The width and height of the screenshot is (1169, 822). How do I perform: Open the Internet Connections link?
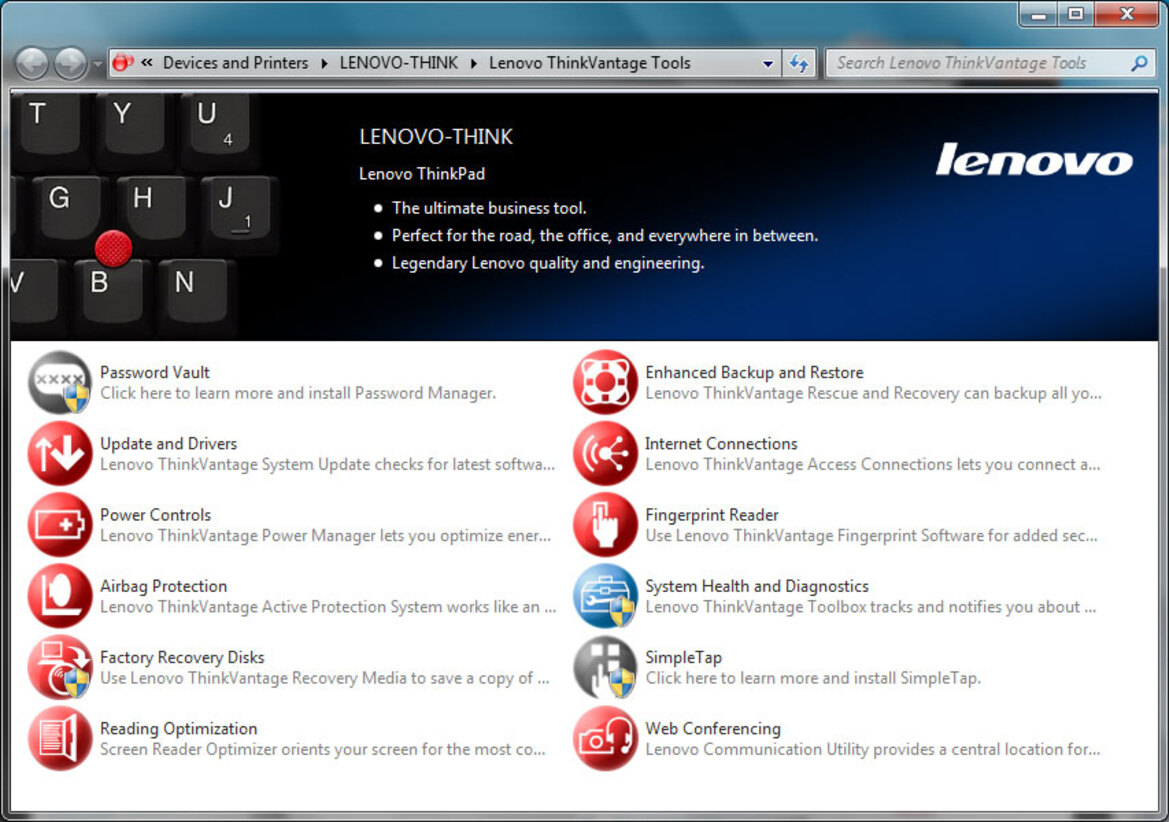[x=721, y=443]
